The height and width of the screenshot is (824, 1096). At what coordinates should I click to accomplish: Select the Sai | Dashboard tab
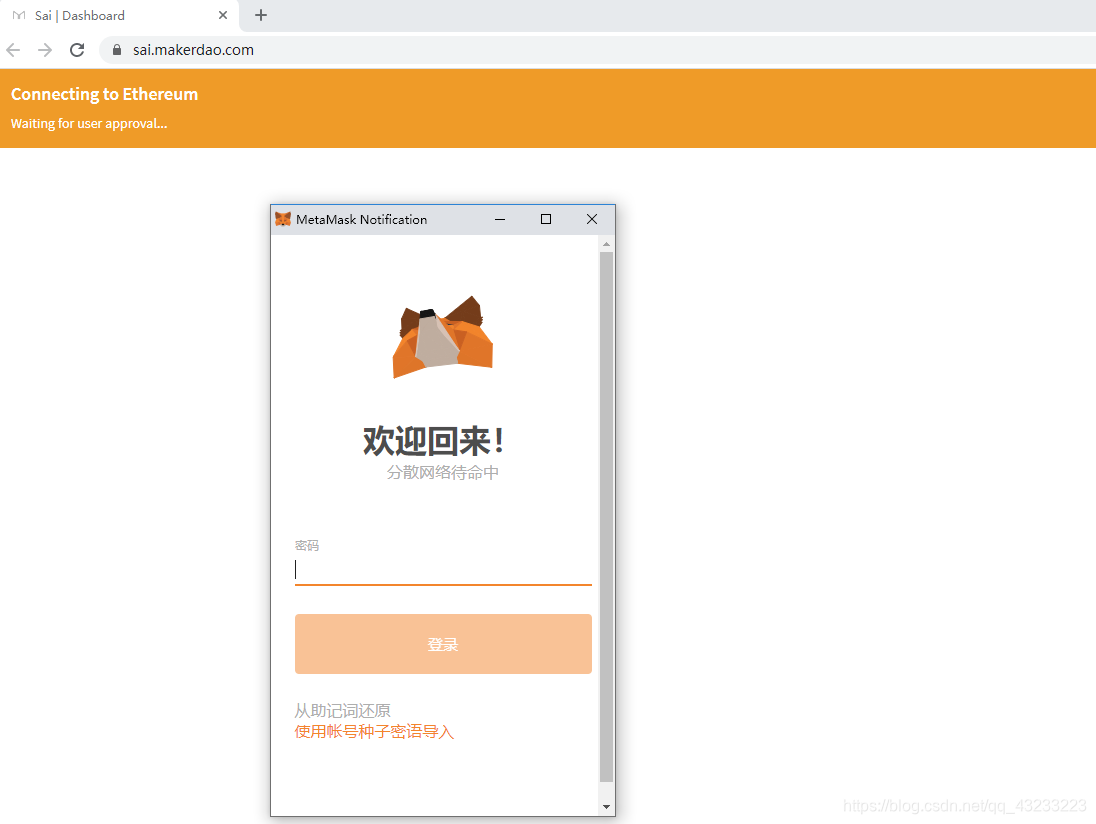tap(120, 15)
